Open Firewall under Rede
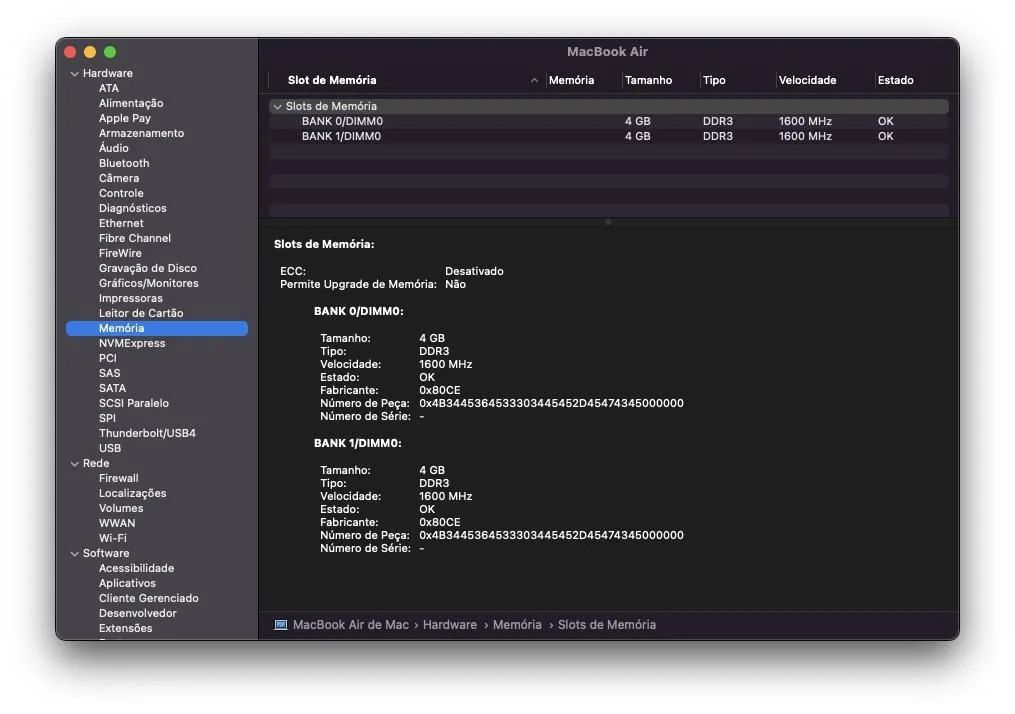 (x=118, y=478)
